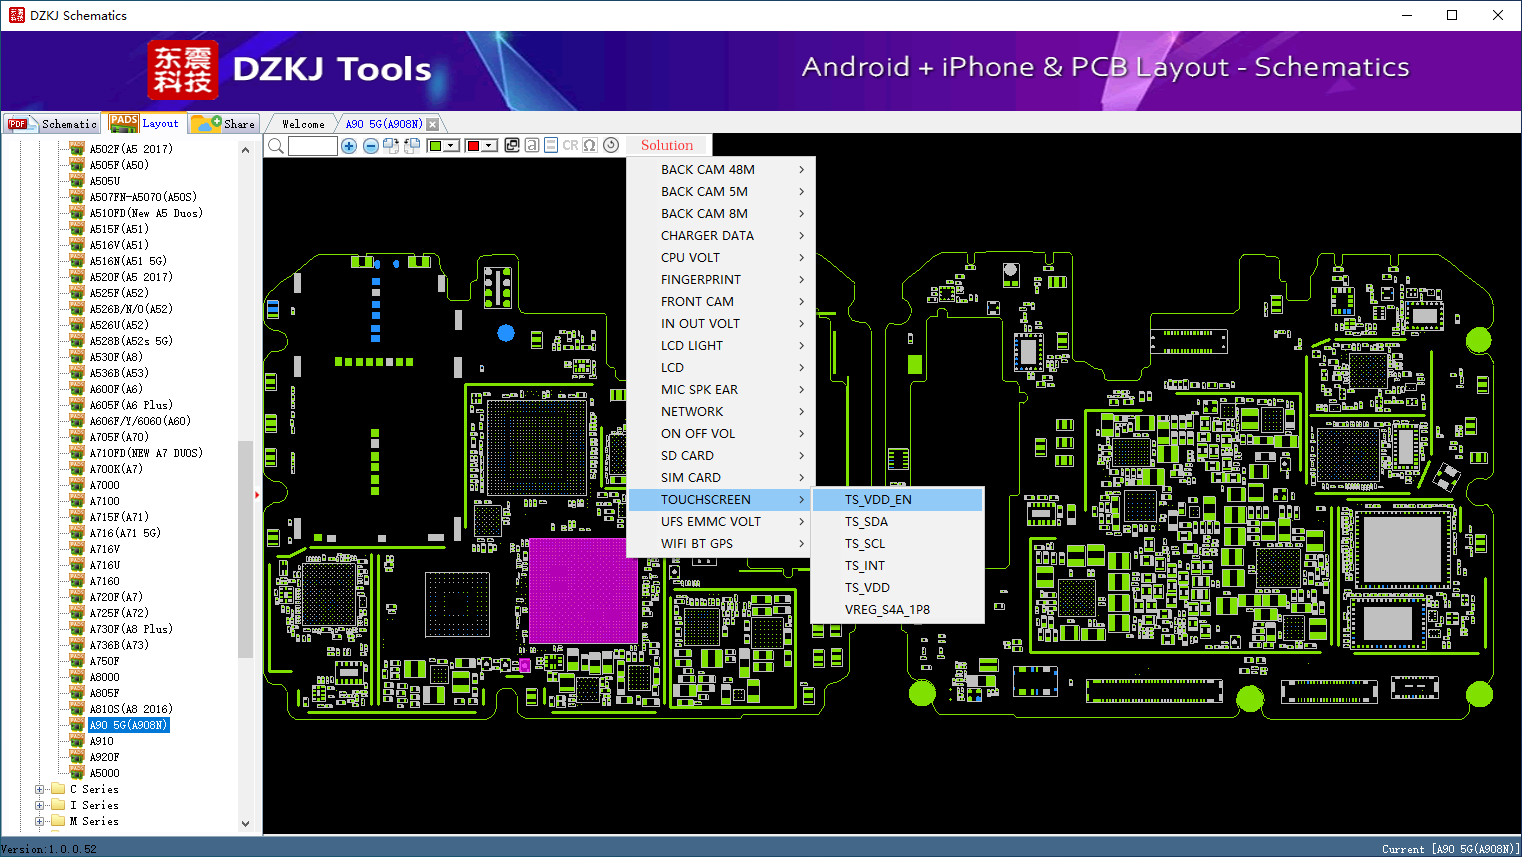Click the magnifier search icon in toolbar

276,146
